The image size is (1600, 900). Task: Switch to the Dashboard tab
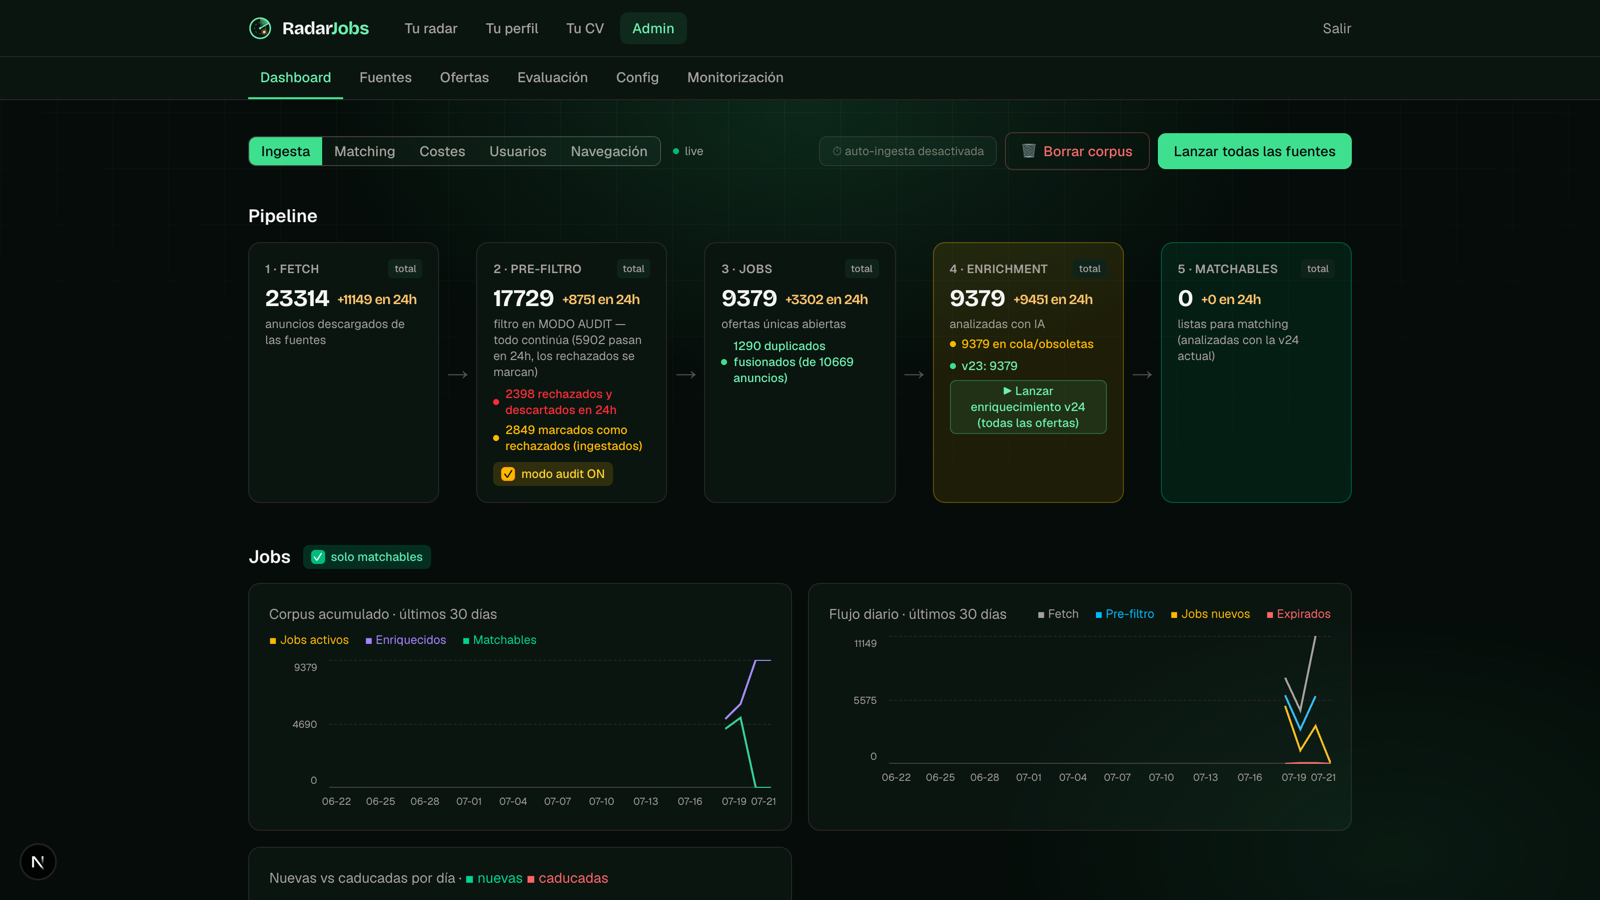(296, 77)
